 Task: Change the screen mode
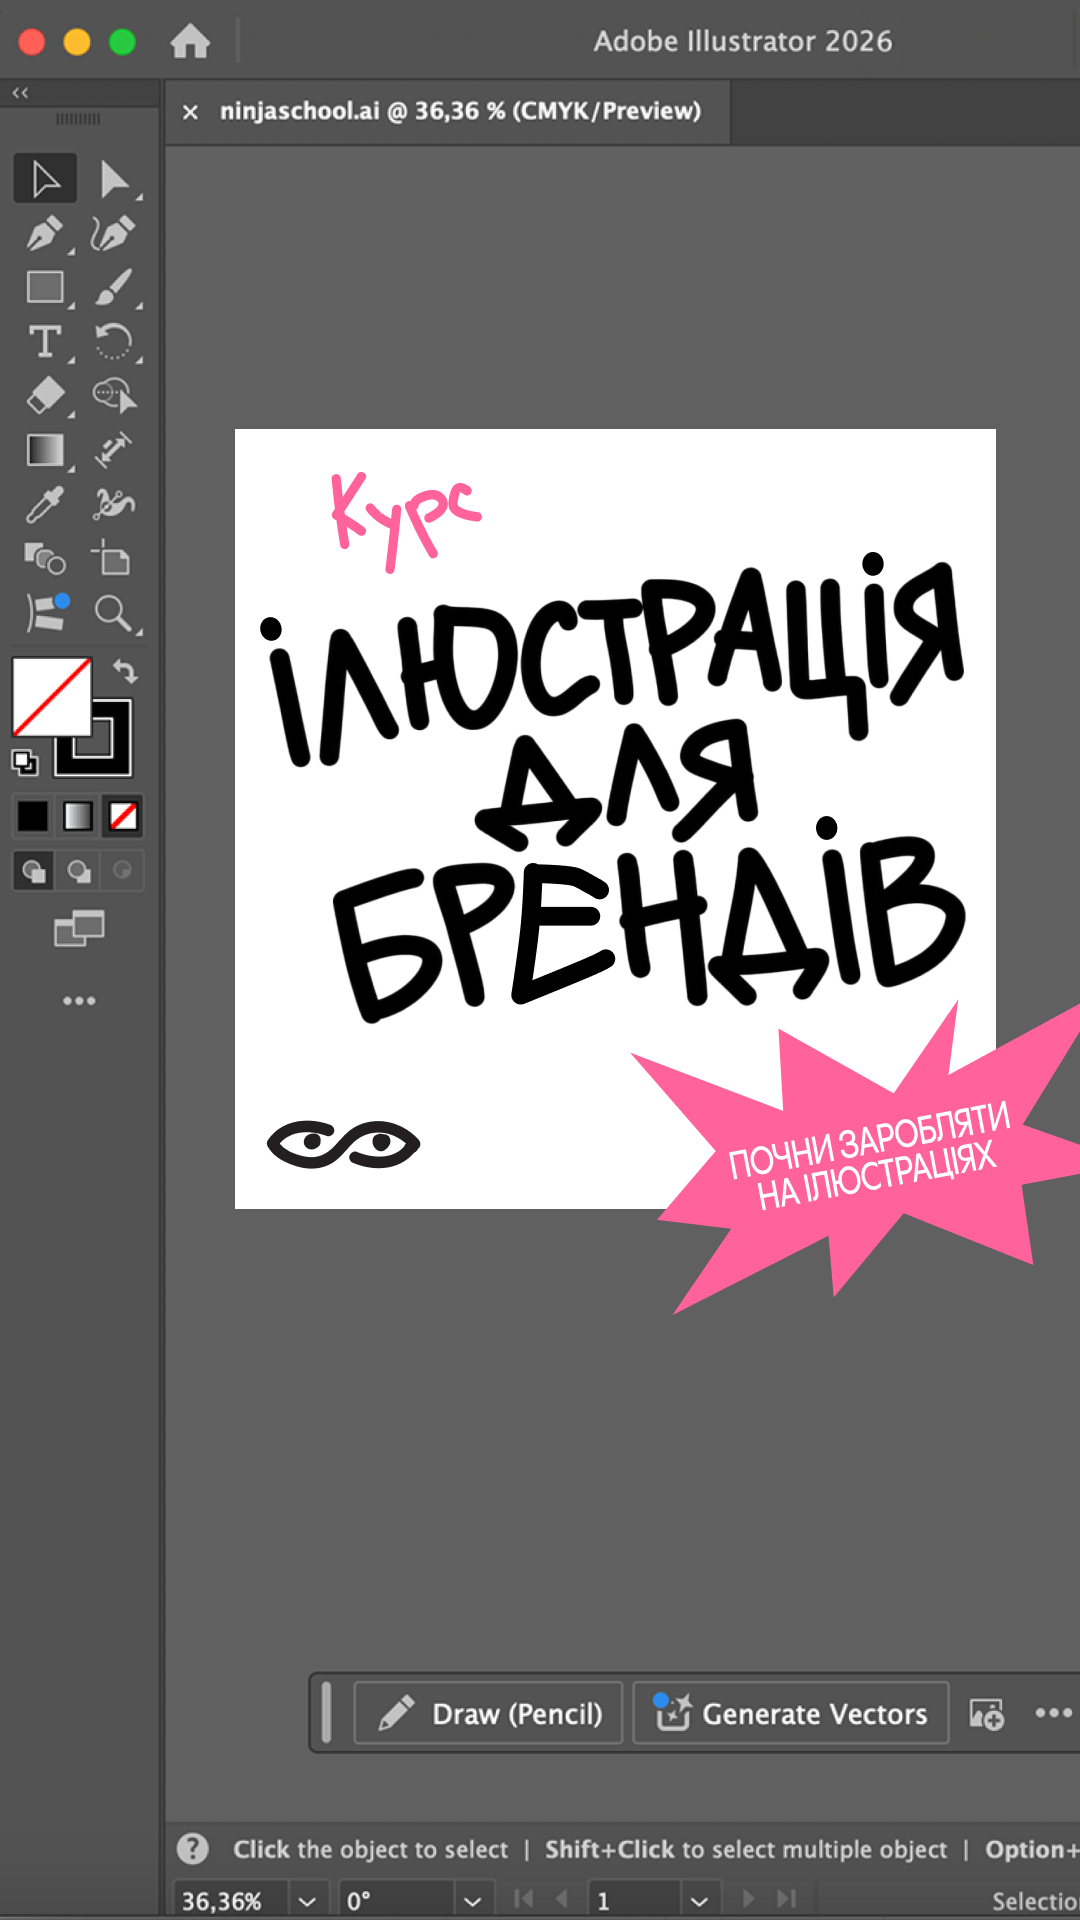pyautogui.click(x=79, y=929)
